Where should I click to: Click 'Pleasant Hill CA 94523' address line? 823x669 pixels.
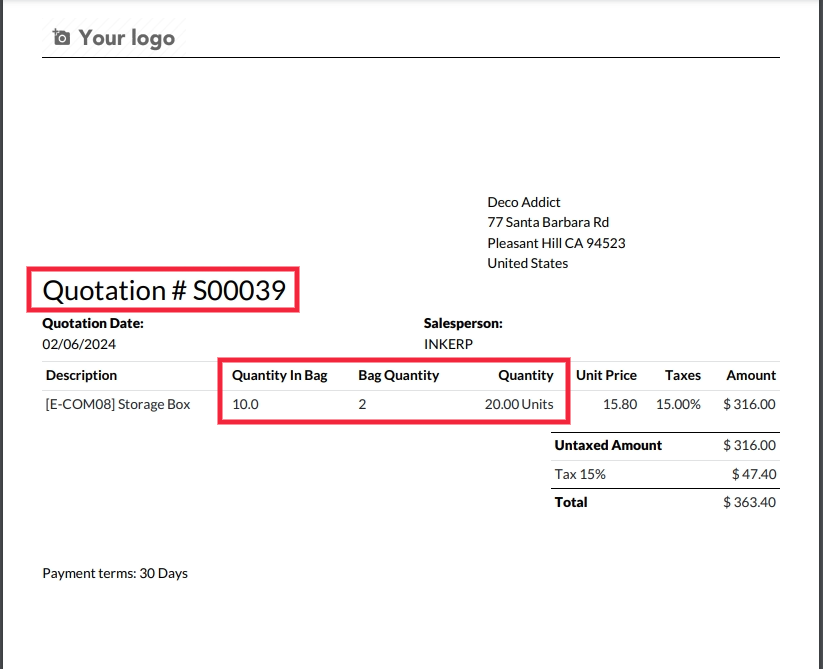(x=556, y=243)
